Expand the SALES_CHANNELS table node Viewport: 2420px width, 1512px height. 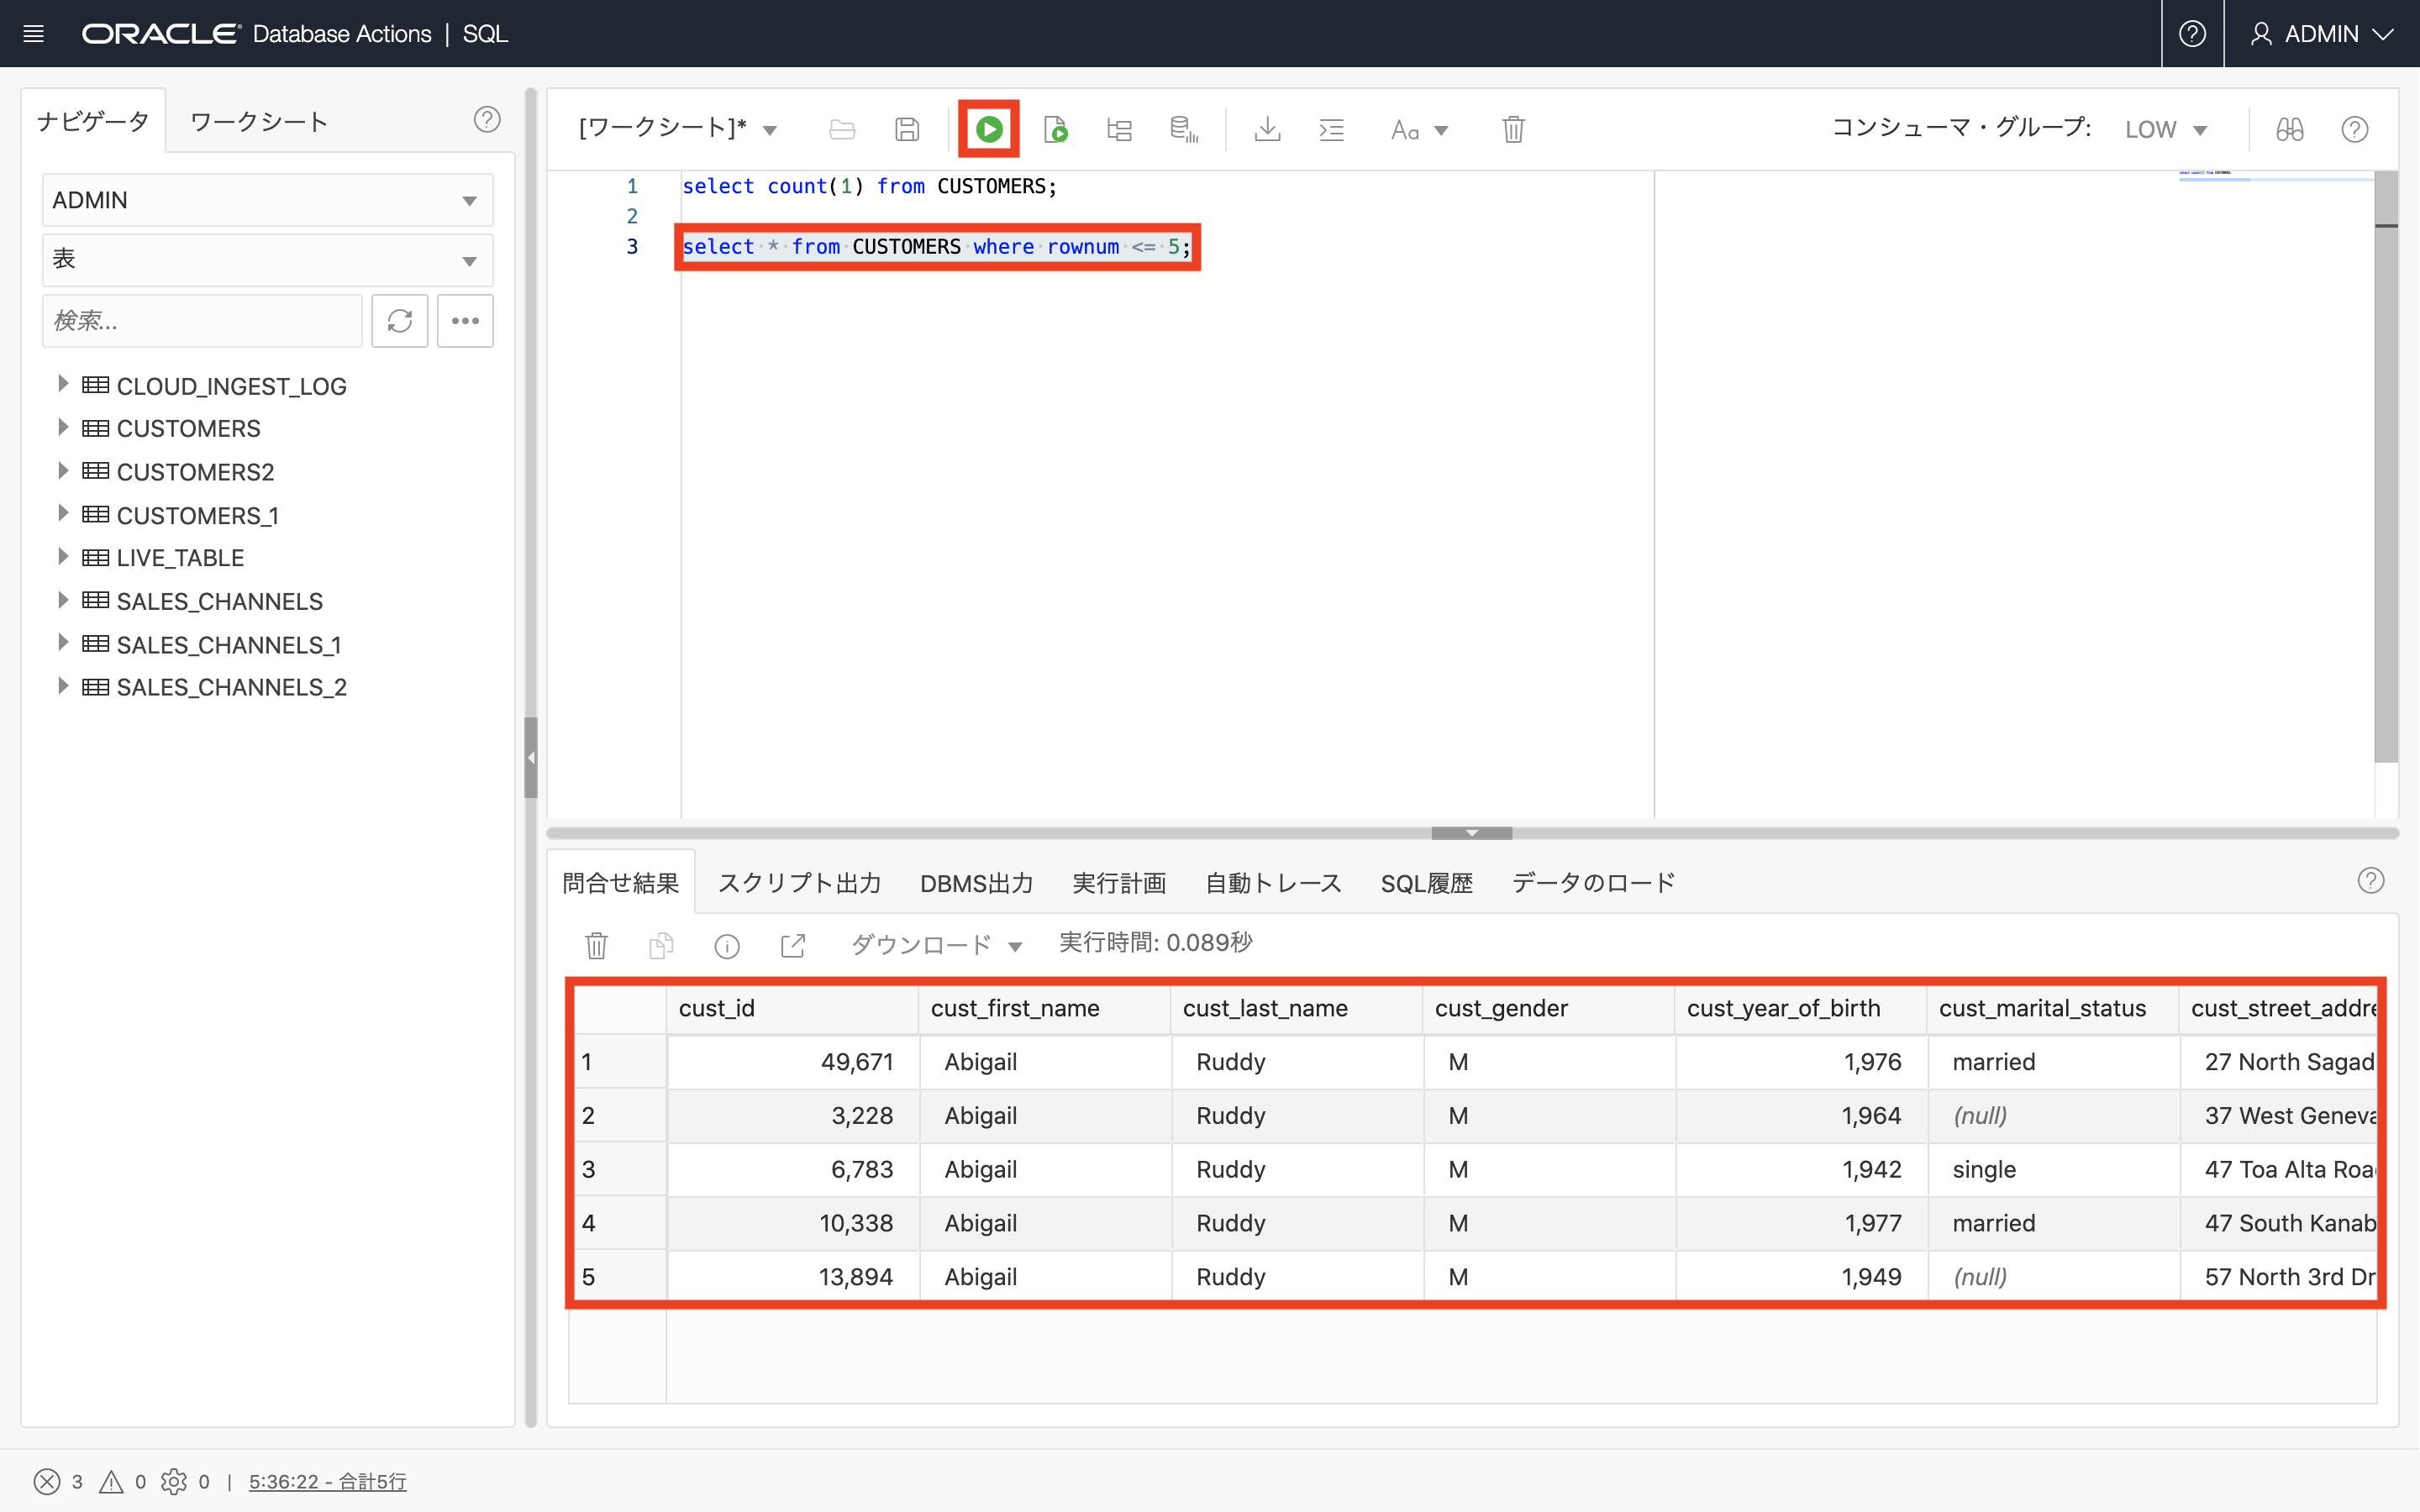coord(62,600)
